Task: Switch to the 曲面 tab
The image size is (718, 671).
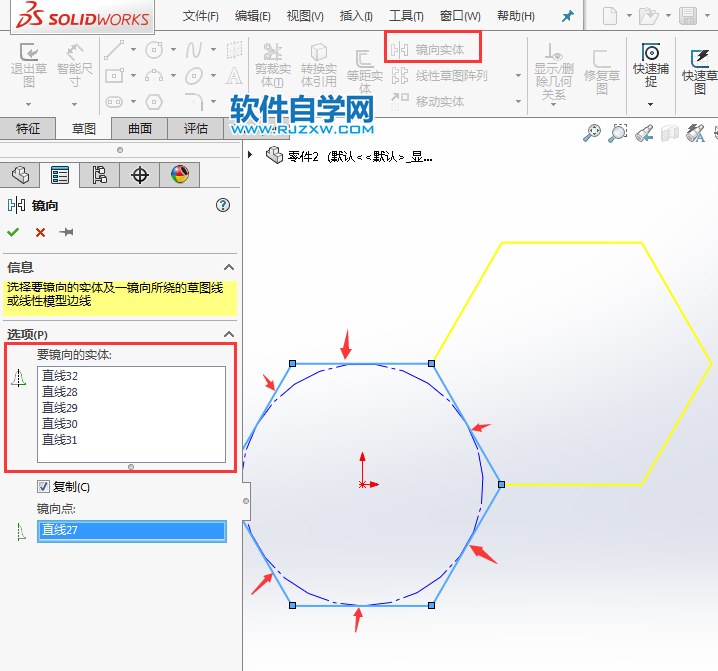Action: click(140, 128)
